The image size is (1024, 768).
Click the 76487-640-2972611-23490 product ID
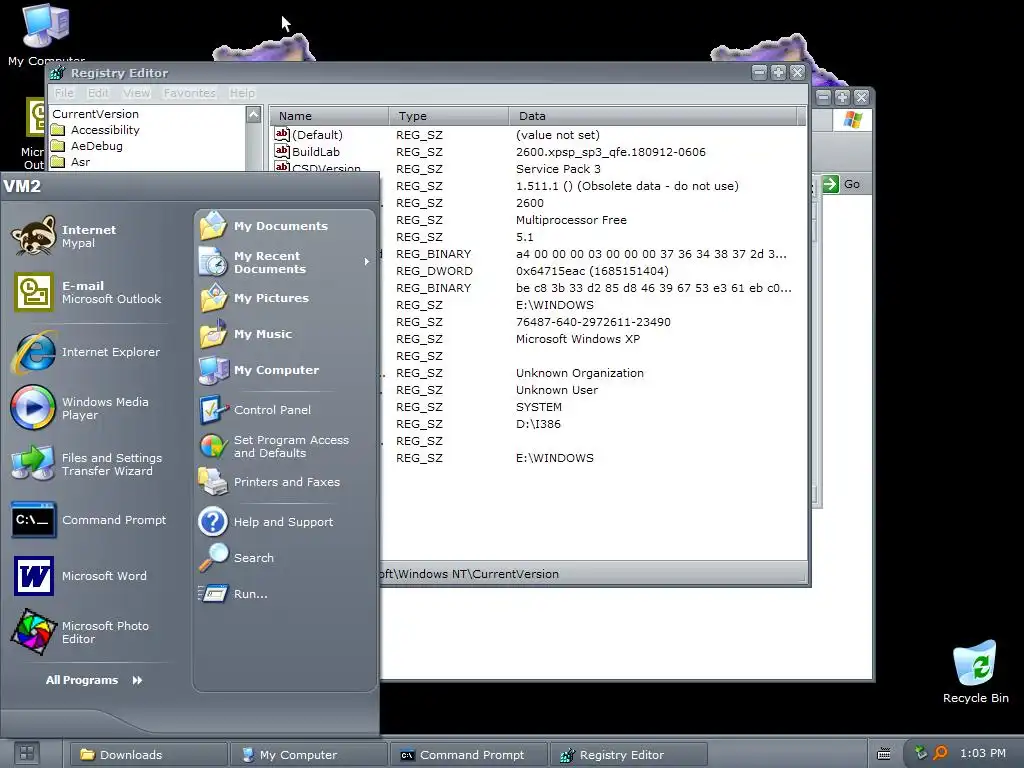593,322
